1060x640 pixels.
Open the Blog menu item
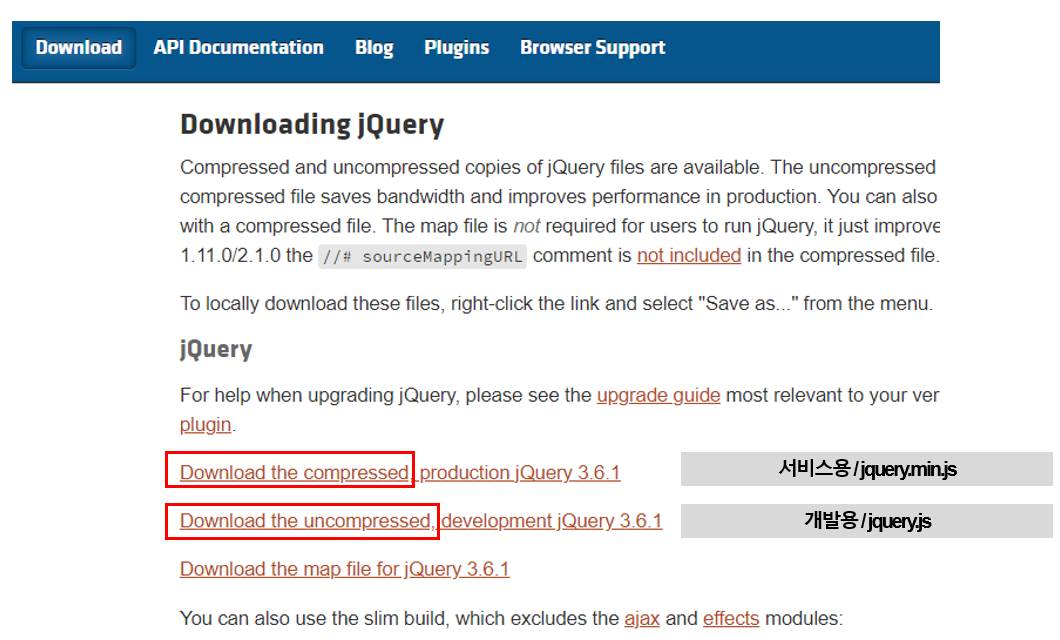coord(374,48)
